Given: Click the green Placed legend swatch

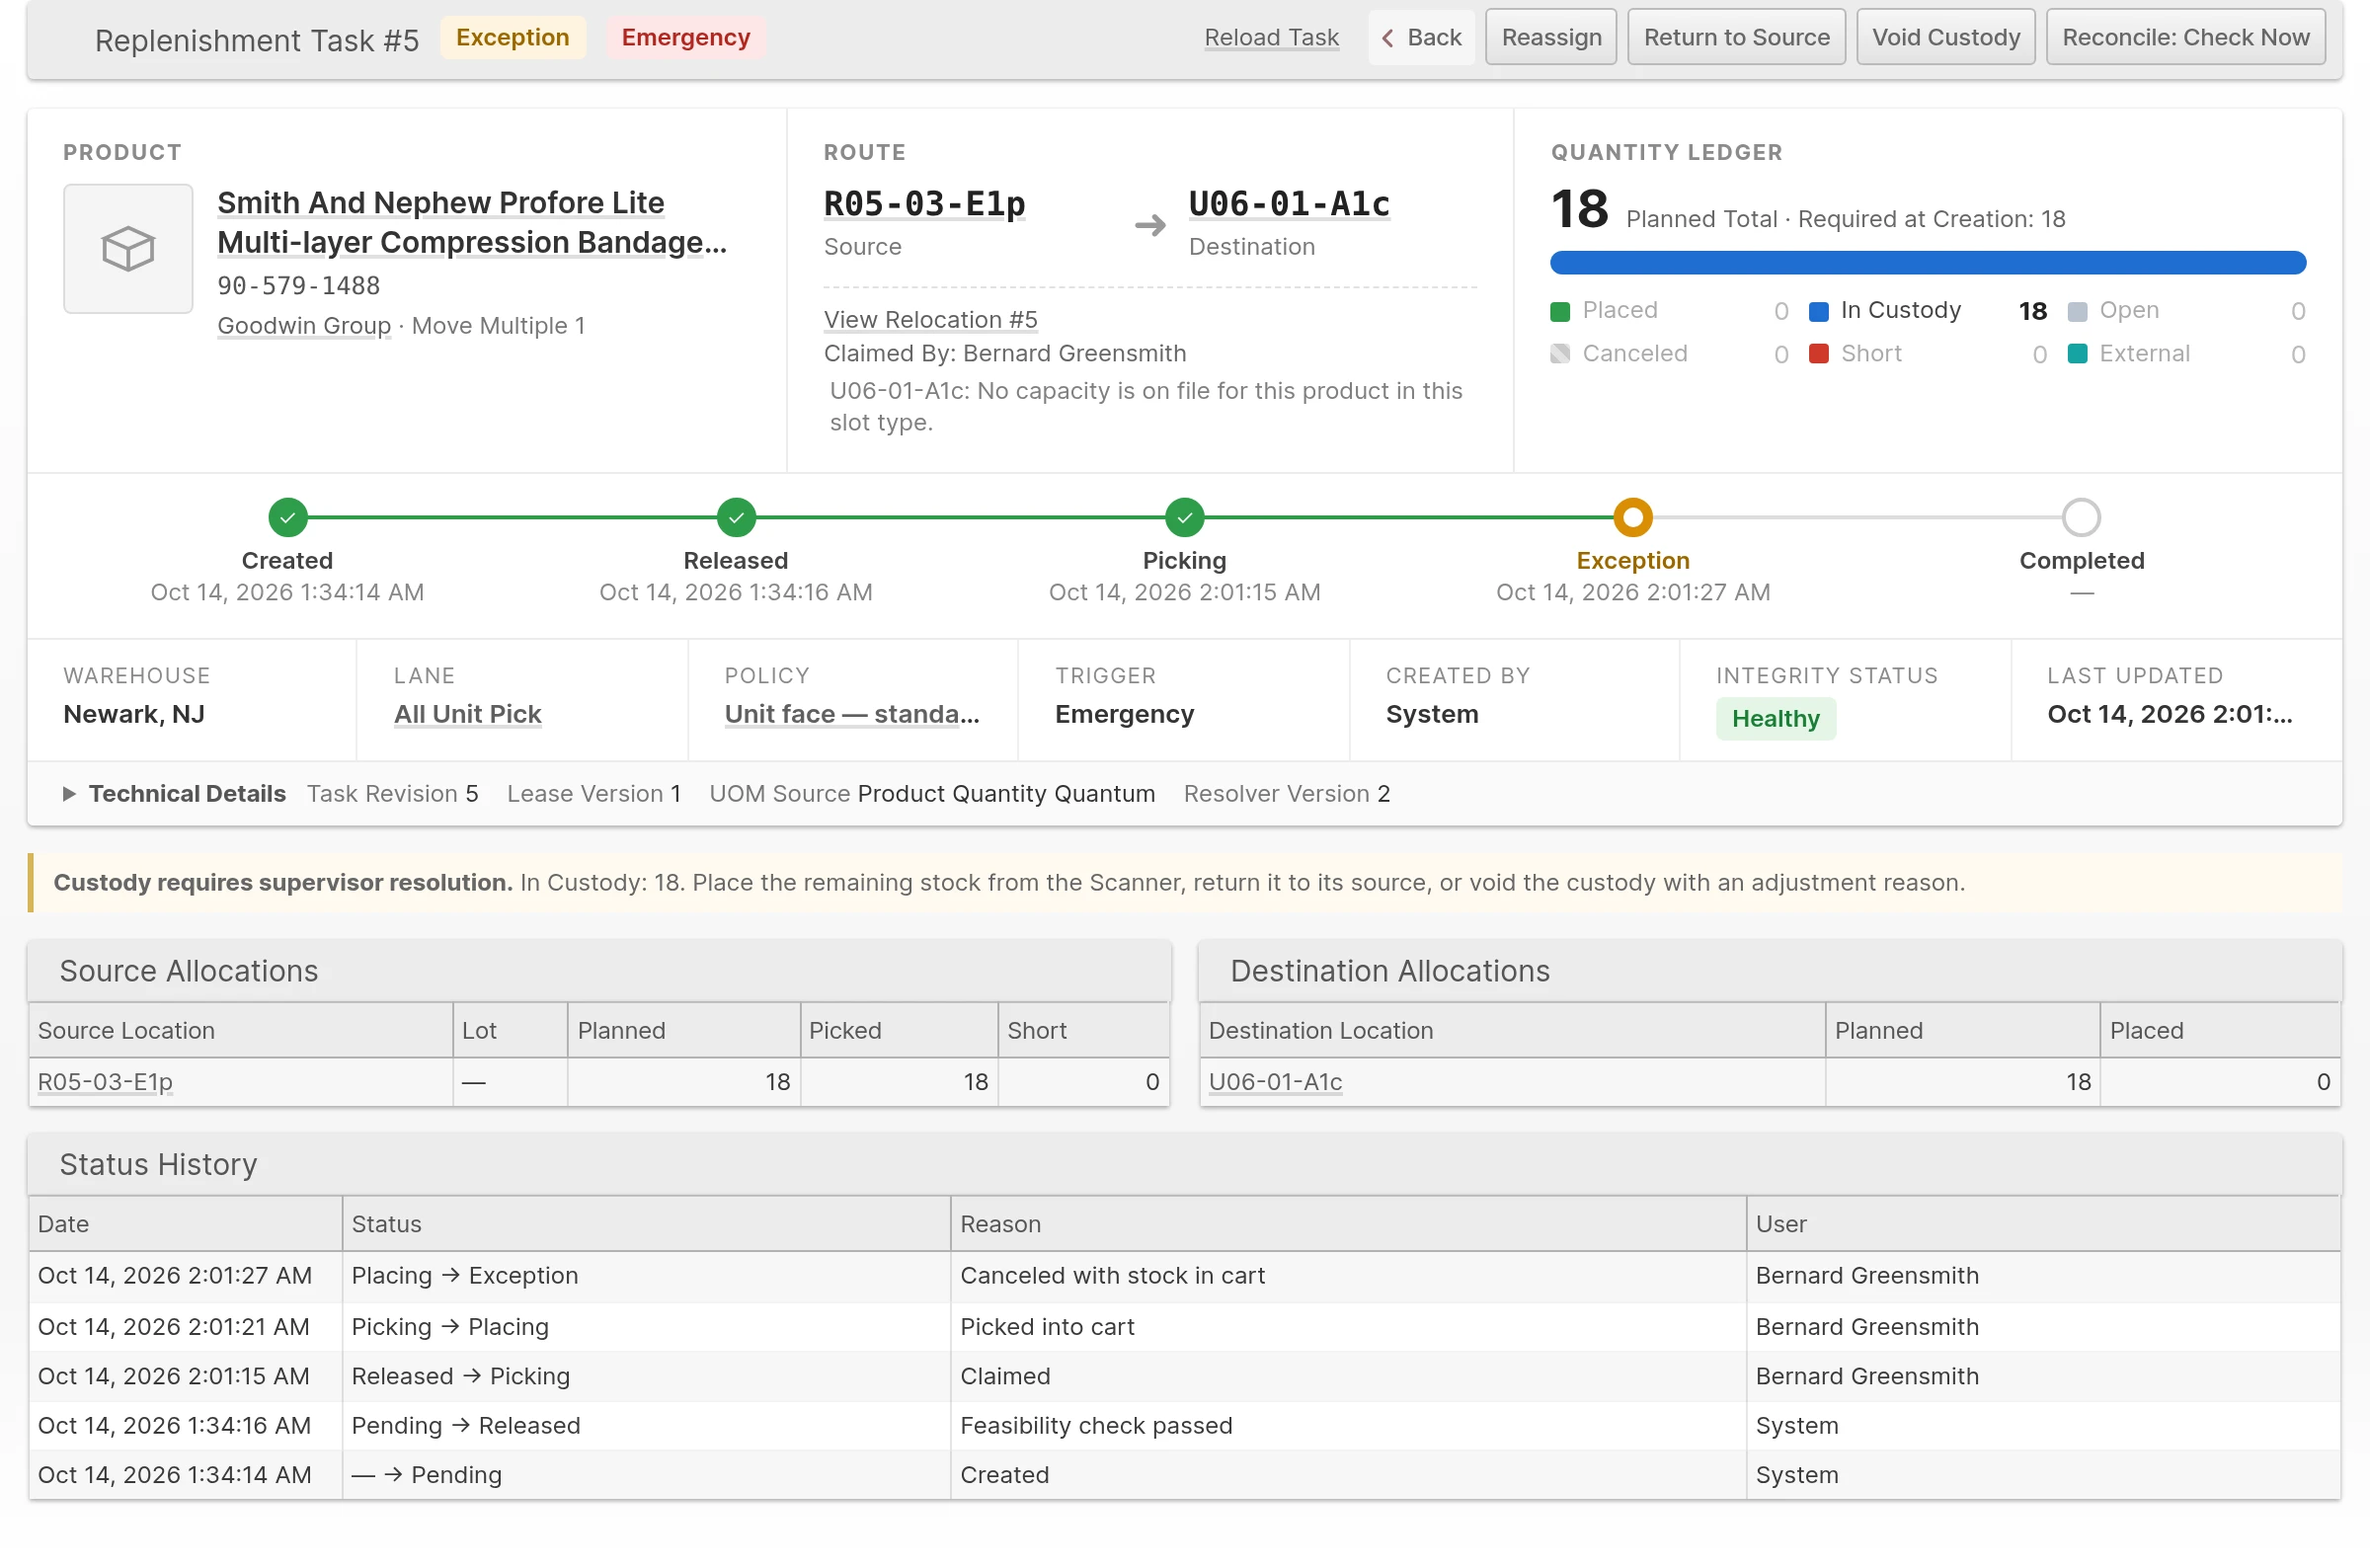Looking at the screenshot, I should coord(1560,311).
